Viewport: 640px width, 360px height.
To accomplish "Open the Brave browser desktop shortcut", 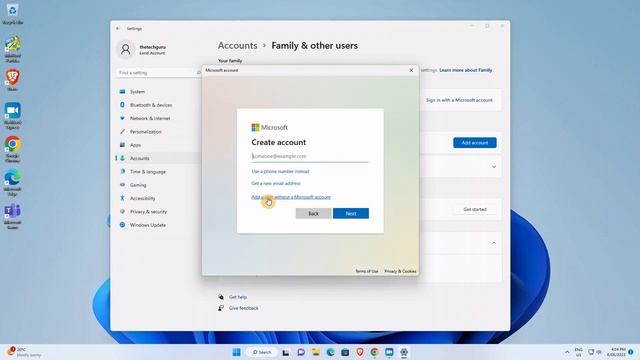I will 12,80.
